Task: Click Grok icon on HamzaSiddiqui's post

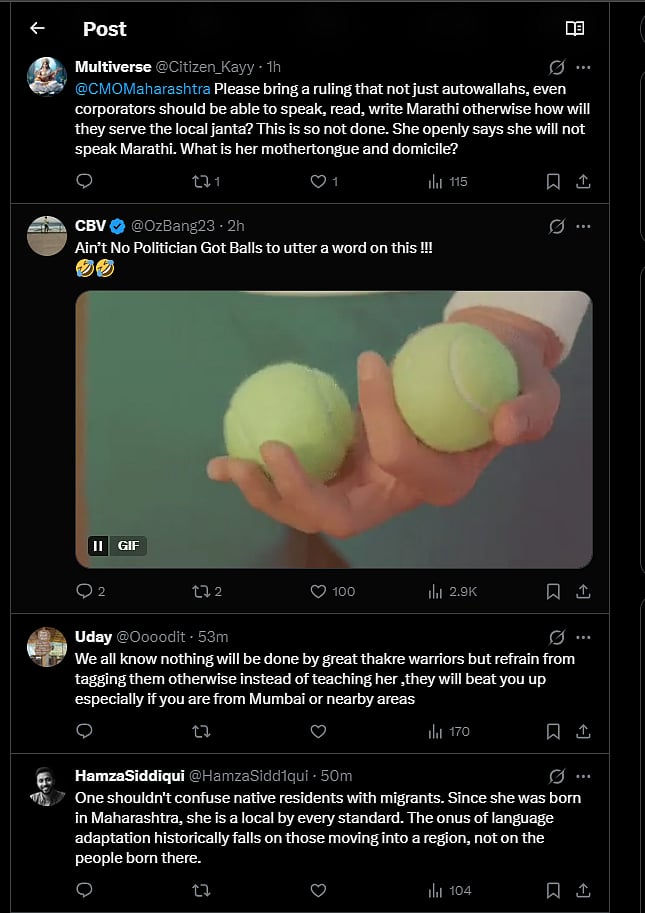Action: 557,776
